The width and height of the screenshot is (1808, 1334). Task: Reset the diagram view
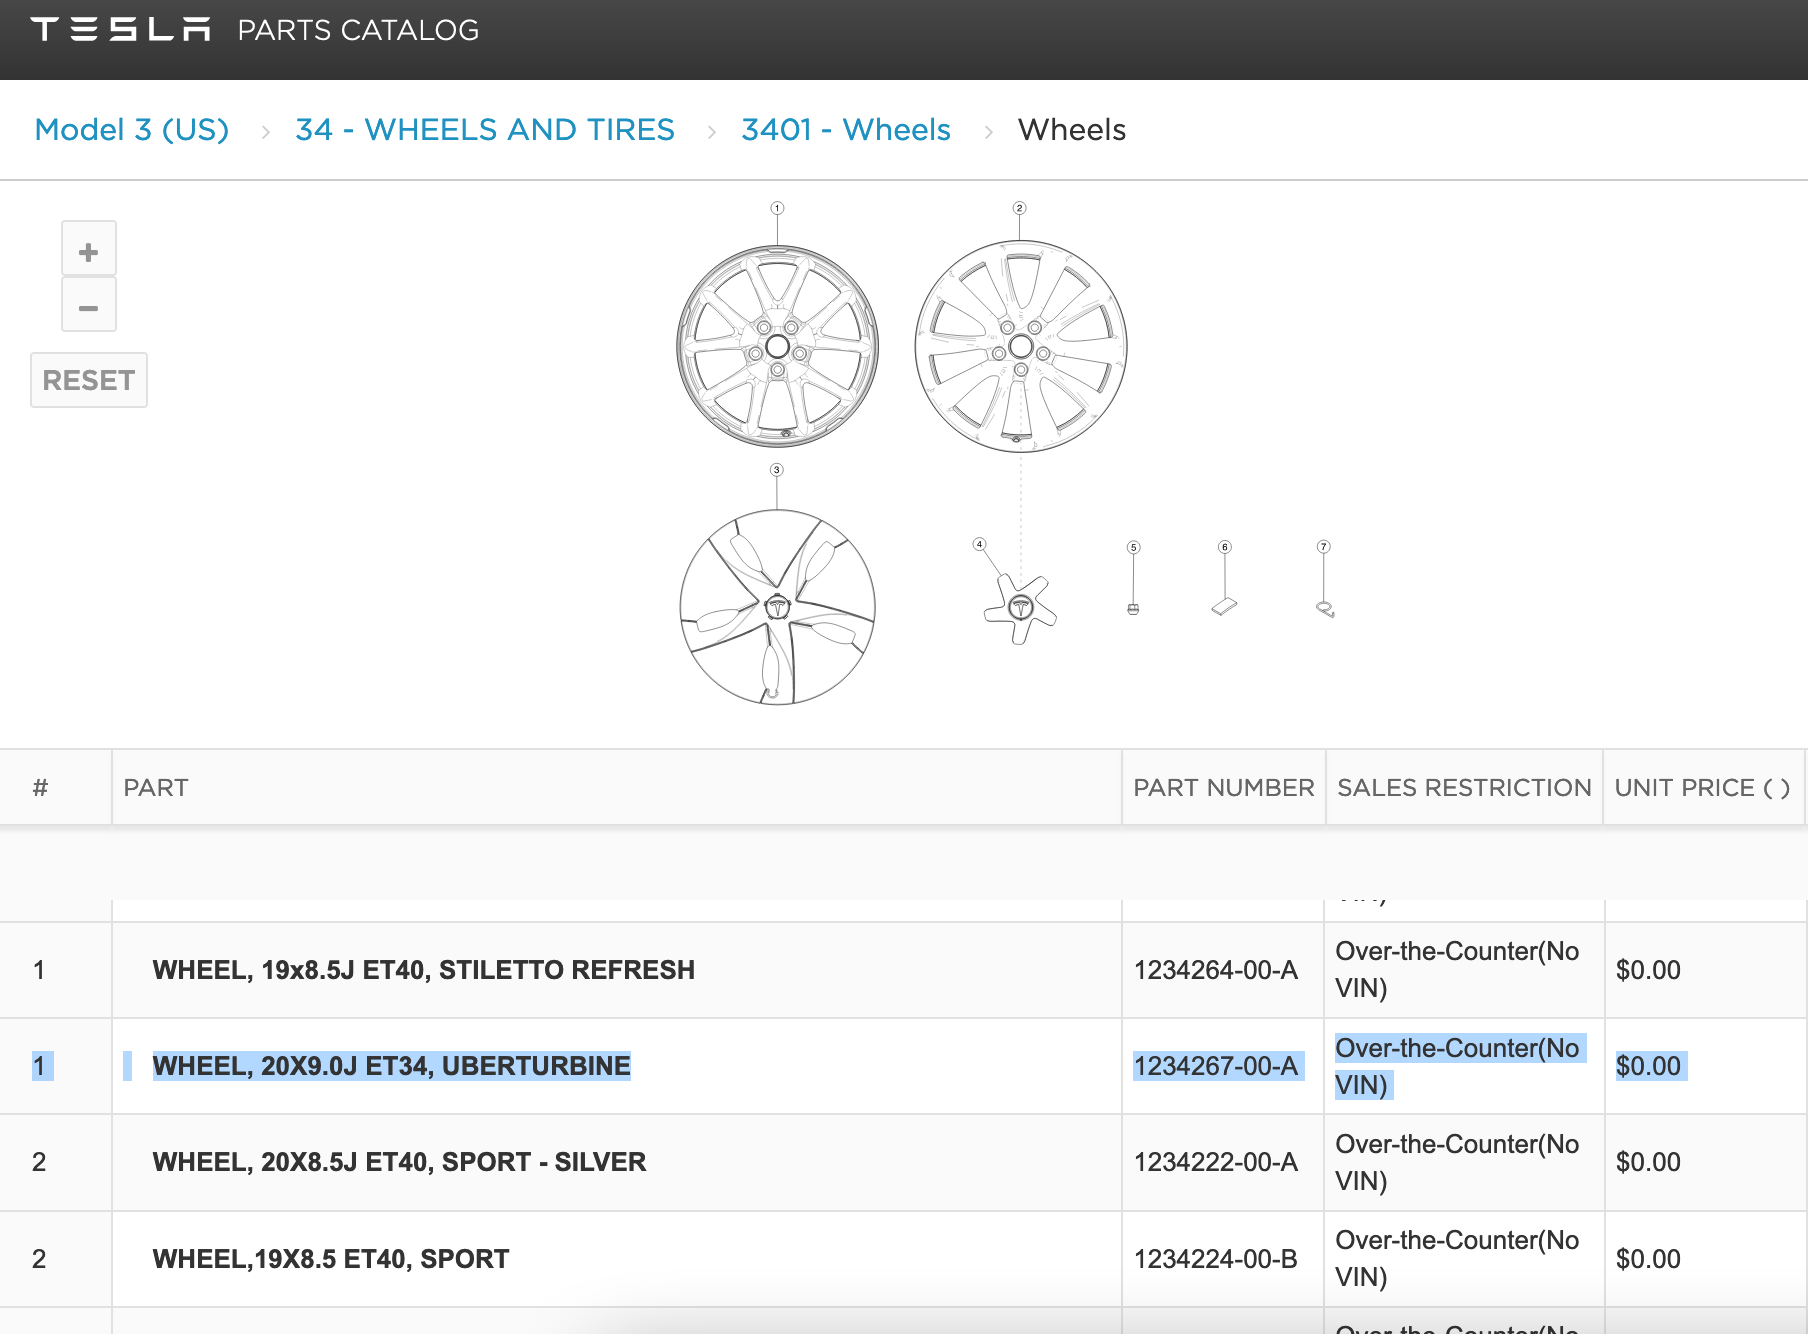click(x=89, y=380)
